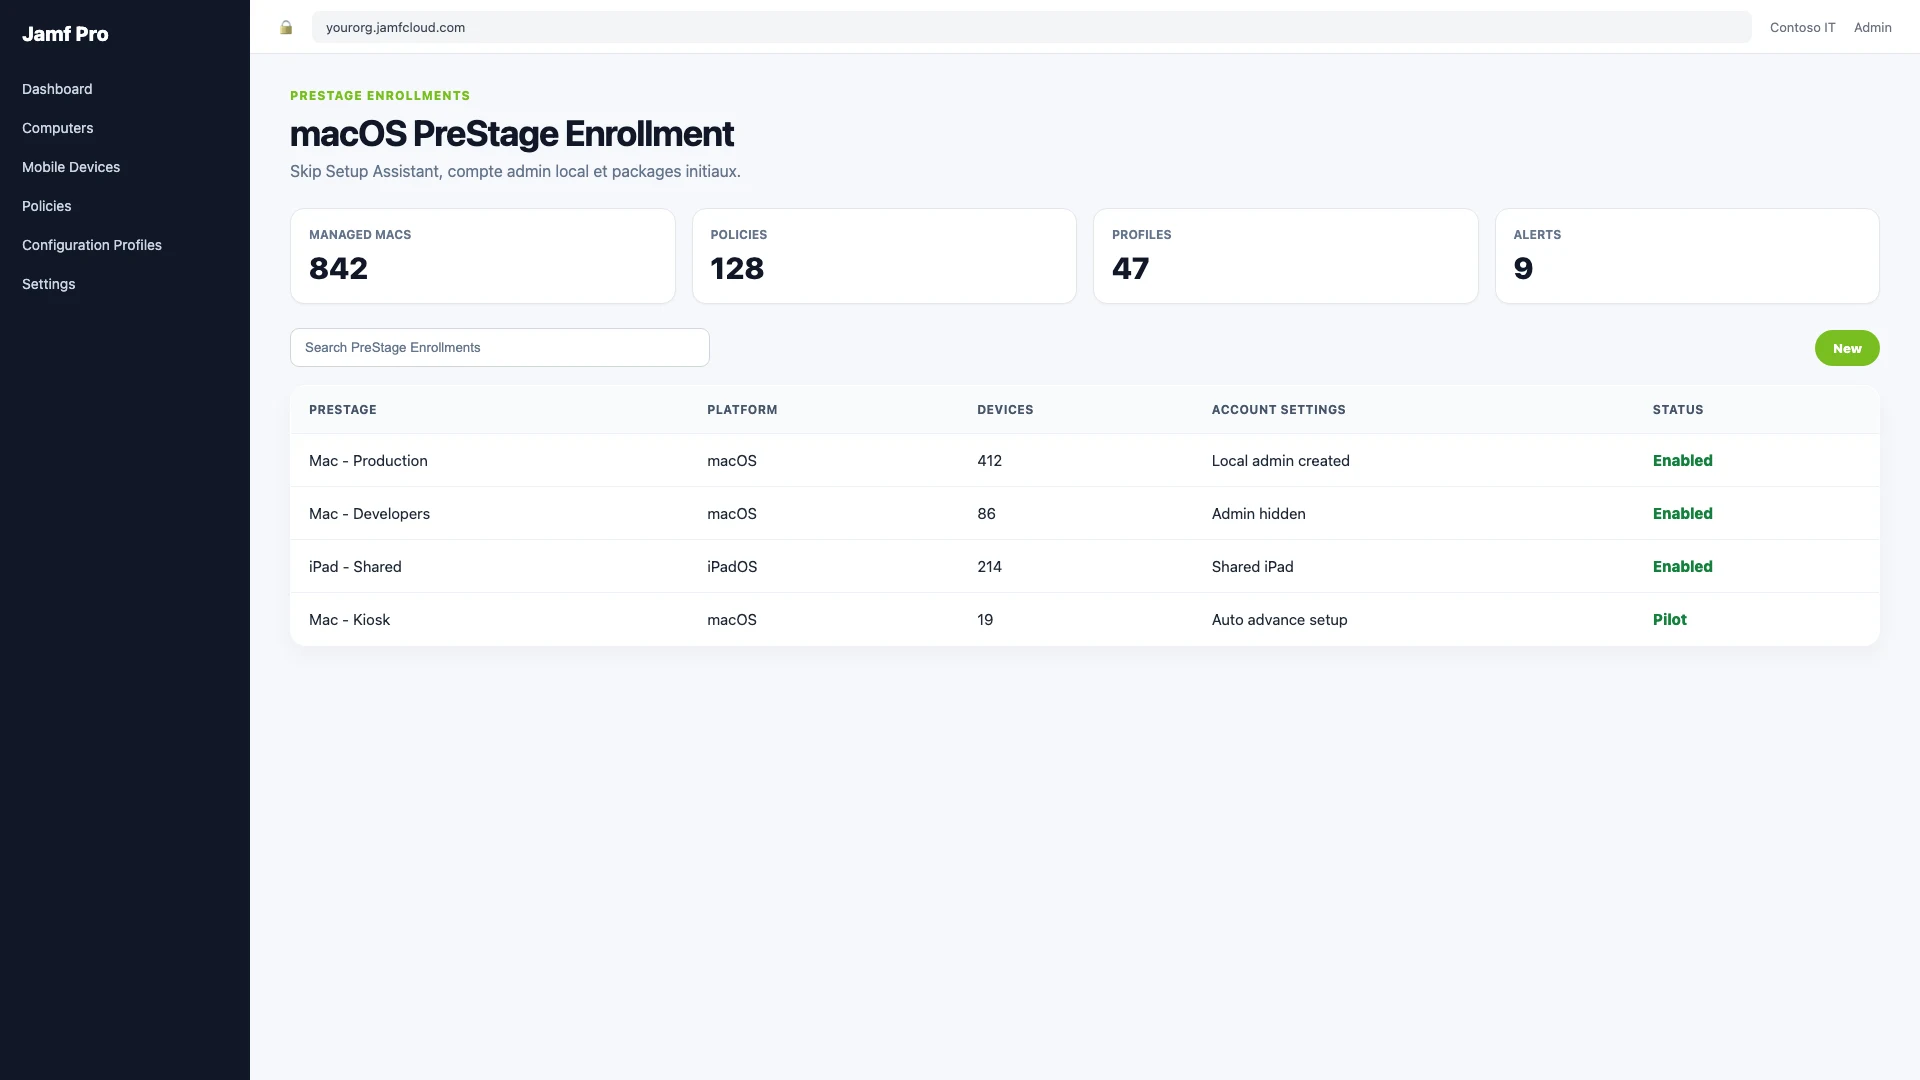The image size is (1920, 1080).
Task: Click the yourorg.jamfcloud.com address bar
Action: point(1031,27)
